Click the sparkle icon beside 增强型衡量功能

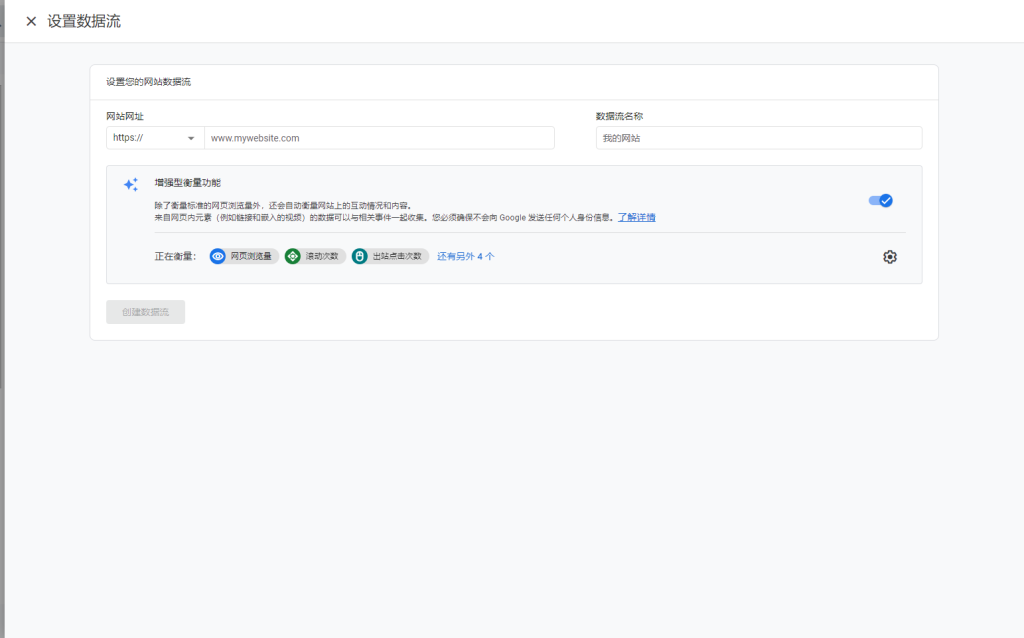pos(131,185)
